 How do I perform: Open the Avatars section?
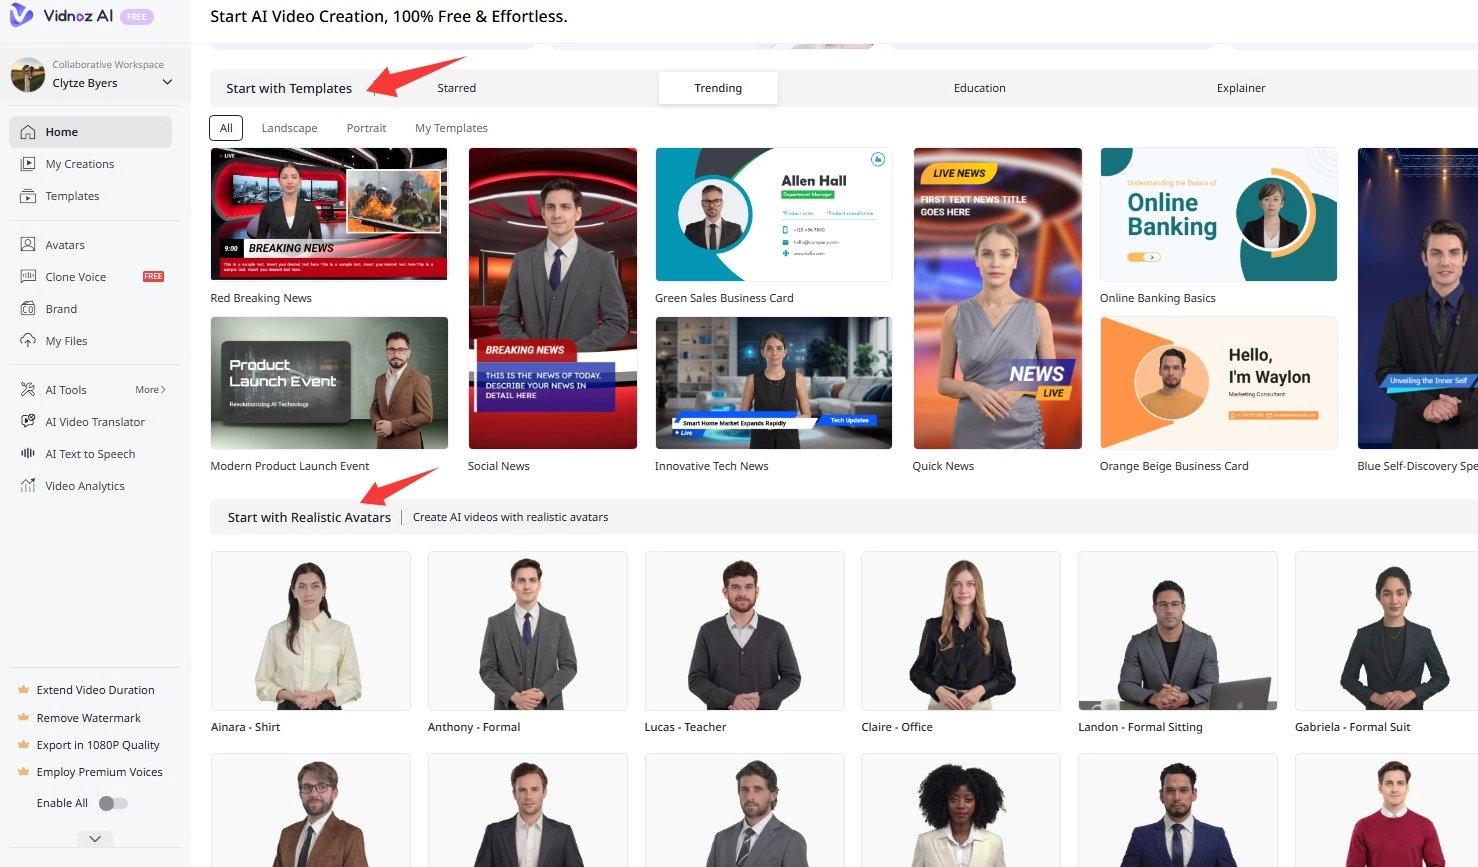tap(64, 244)
